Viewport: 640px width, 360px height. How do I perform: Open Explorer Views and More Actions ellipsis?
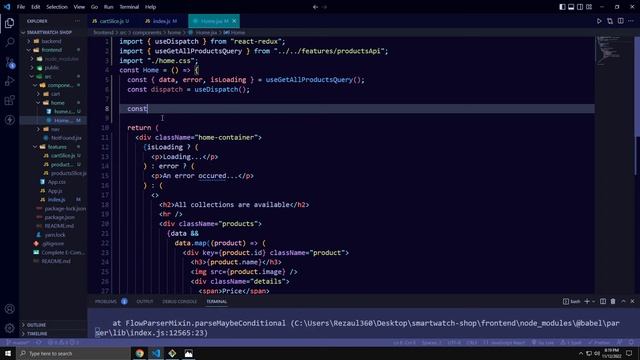[x=78, y=21]
